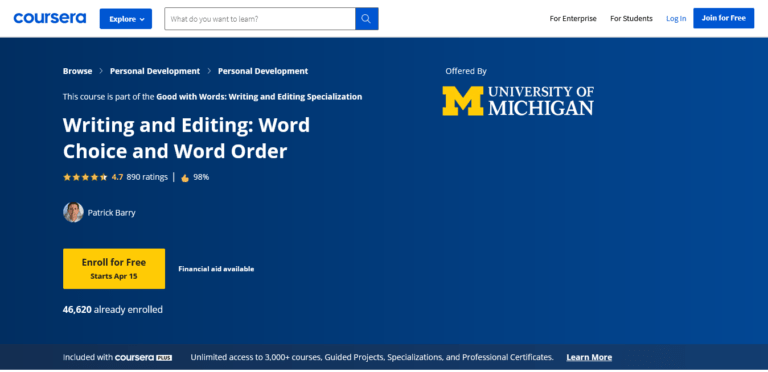The height and width of the screenshot is (372, 768).
Task: Click the Coursera Plus logo in the banner
Action: tap(143, 357)
